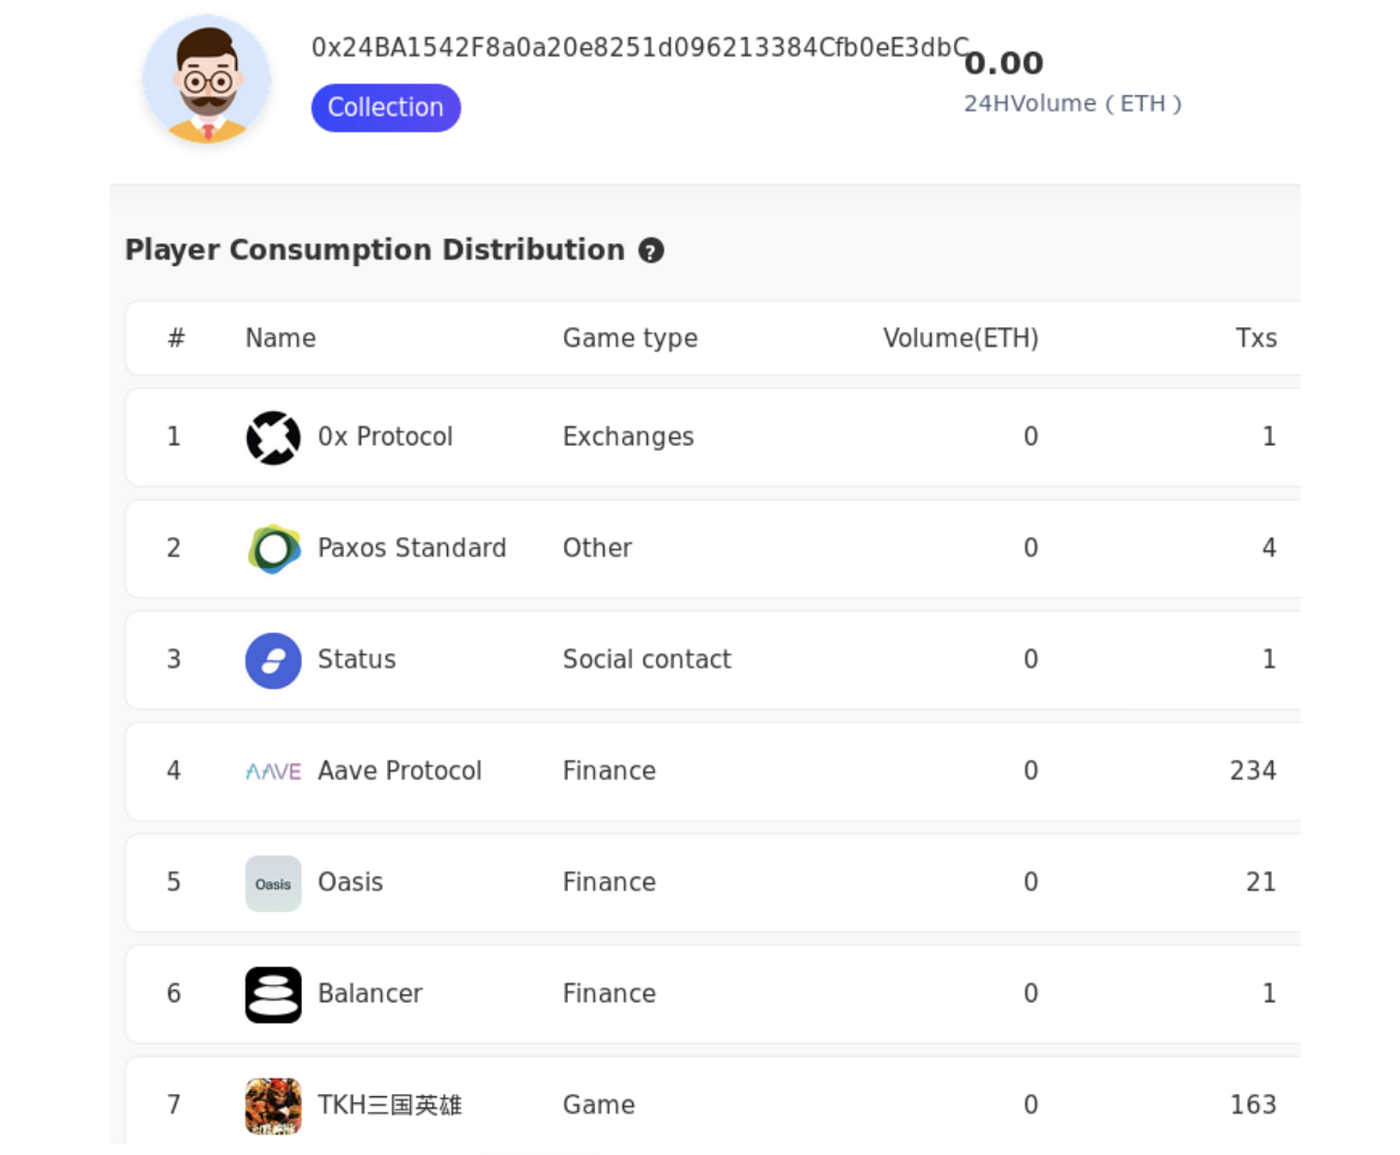Click the 0.00 volume value
Screen dimensions: 1400x1155
(1003, 64)
